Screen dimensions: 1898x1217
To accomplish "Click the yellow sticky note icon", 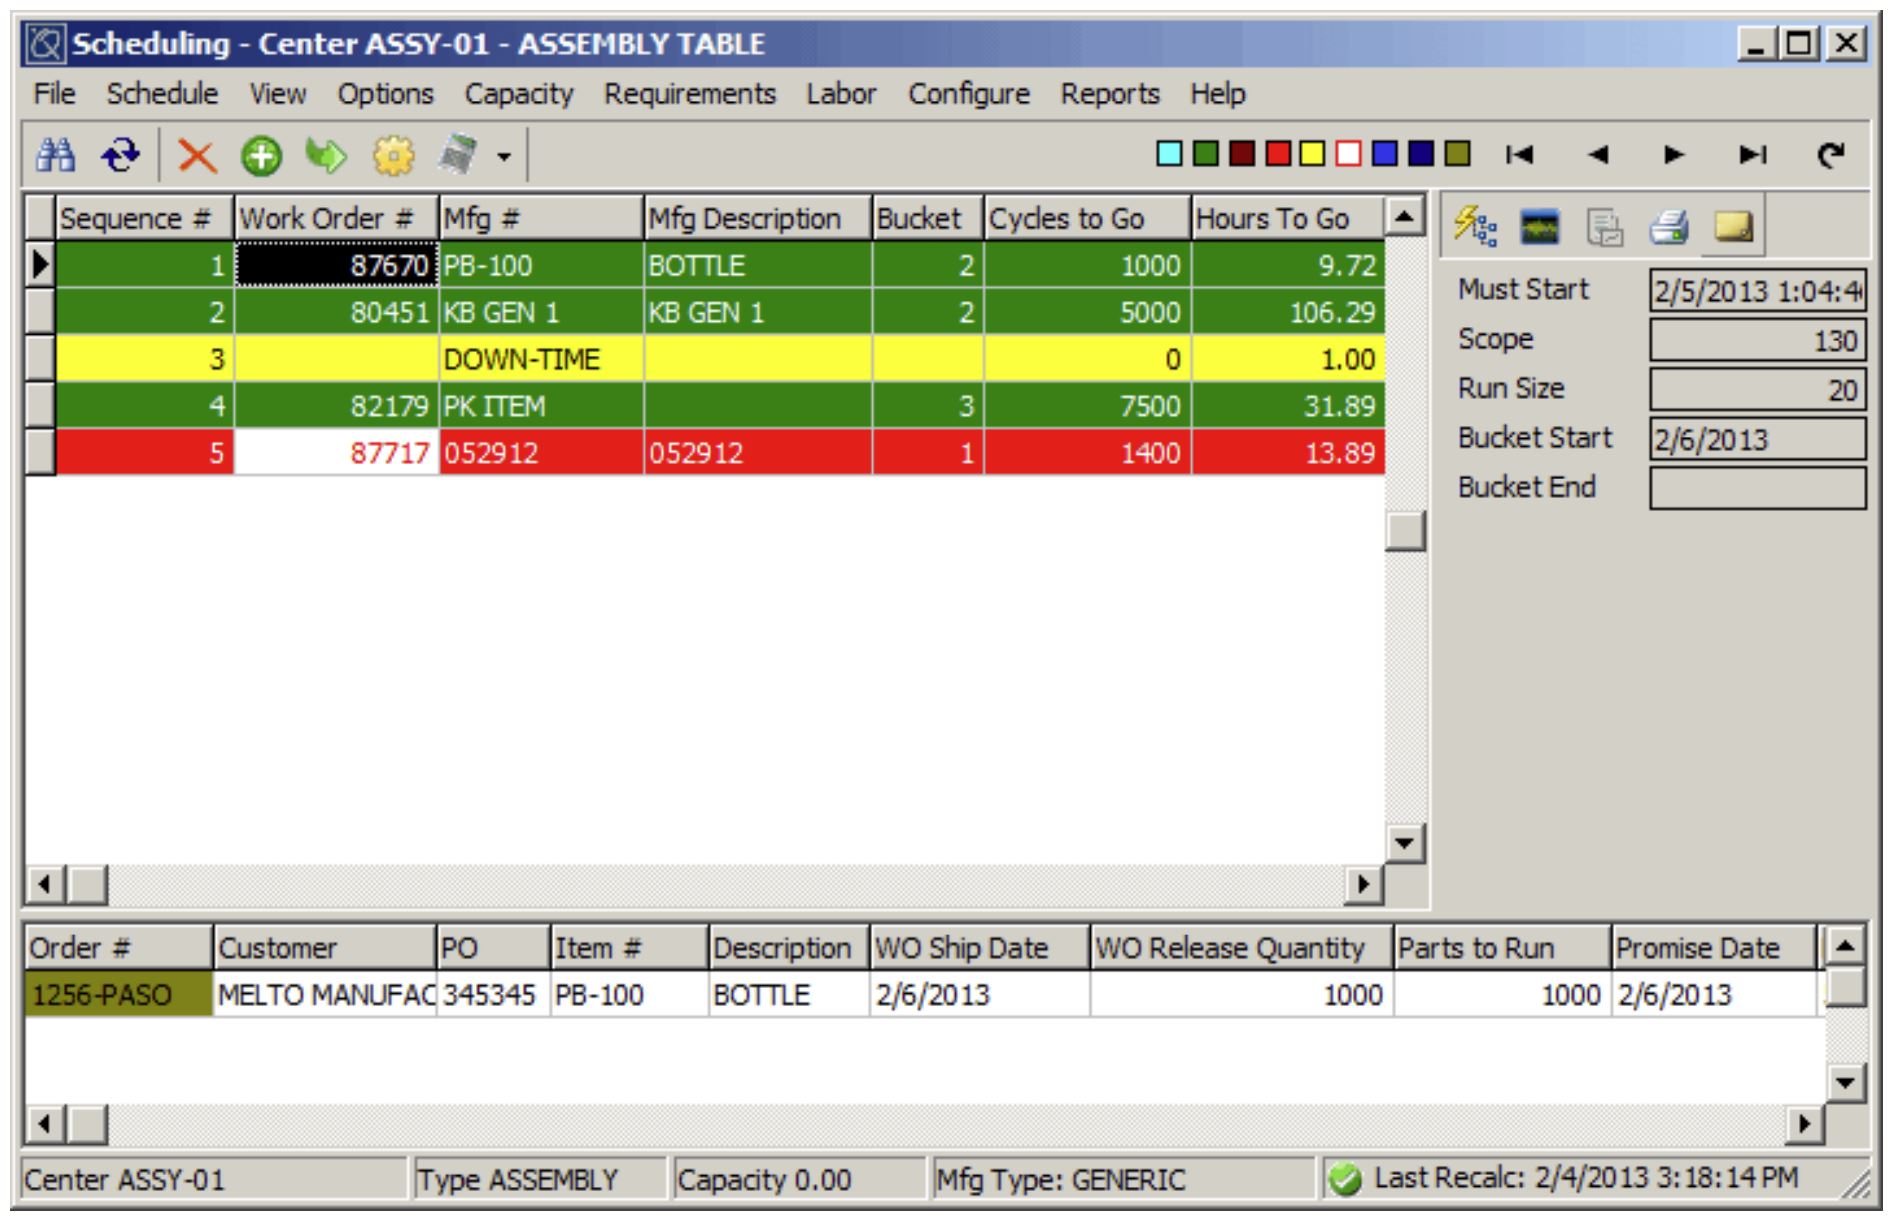I will point(1733,227).
